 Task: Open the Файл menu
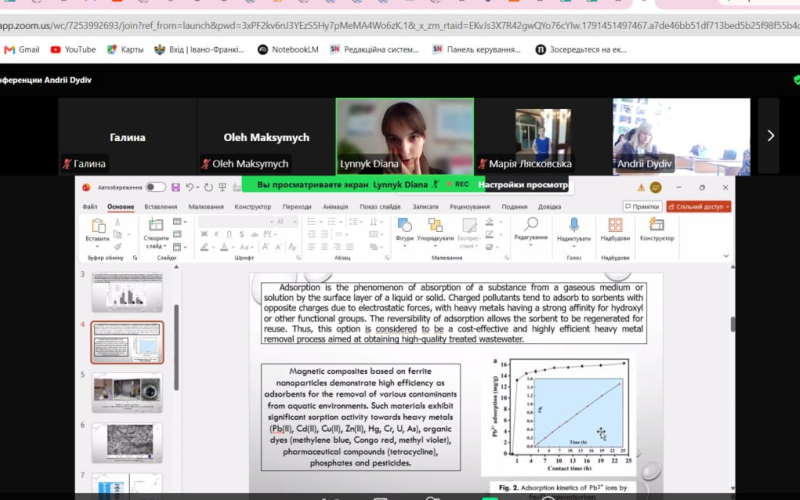90,207
